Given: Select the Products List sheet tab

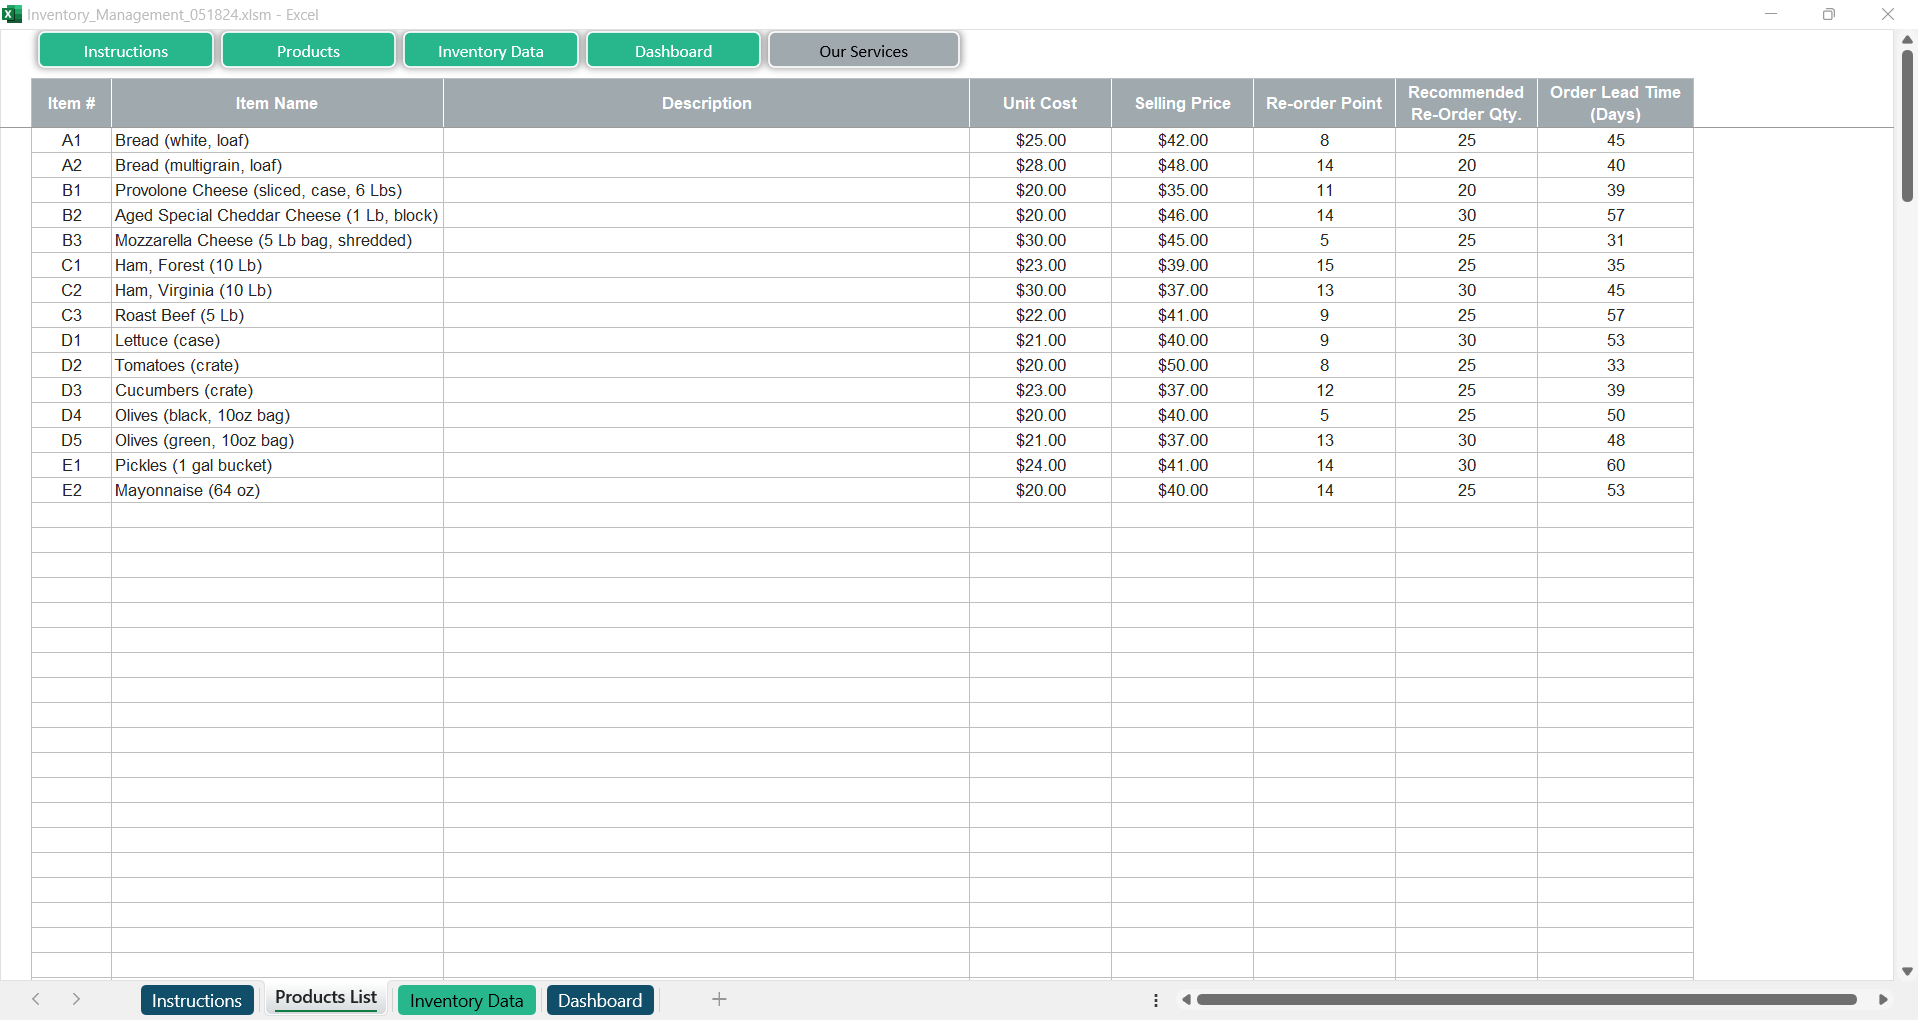Looking at the screenshot, I should coord(326,998).
